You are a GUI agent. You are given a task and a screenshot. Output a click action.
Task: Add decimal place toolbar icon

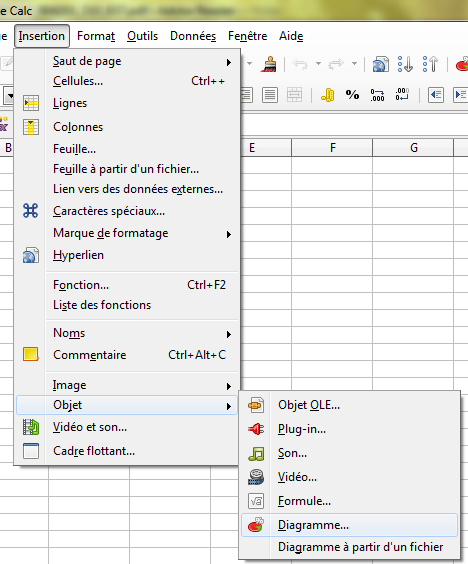[377, 95]
